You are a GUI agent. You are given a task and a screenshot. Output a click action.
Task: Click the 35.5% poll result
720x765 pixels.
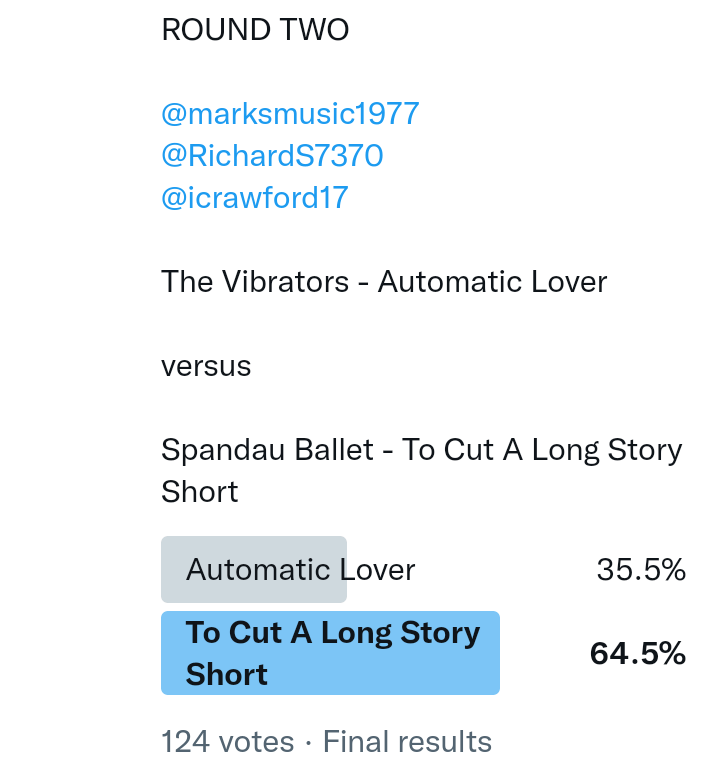(641, 570)
